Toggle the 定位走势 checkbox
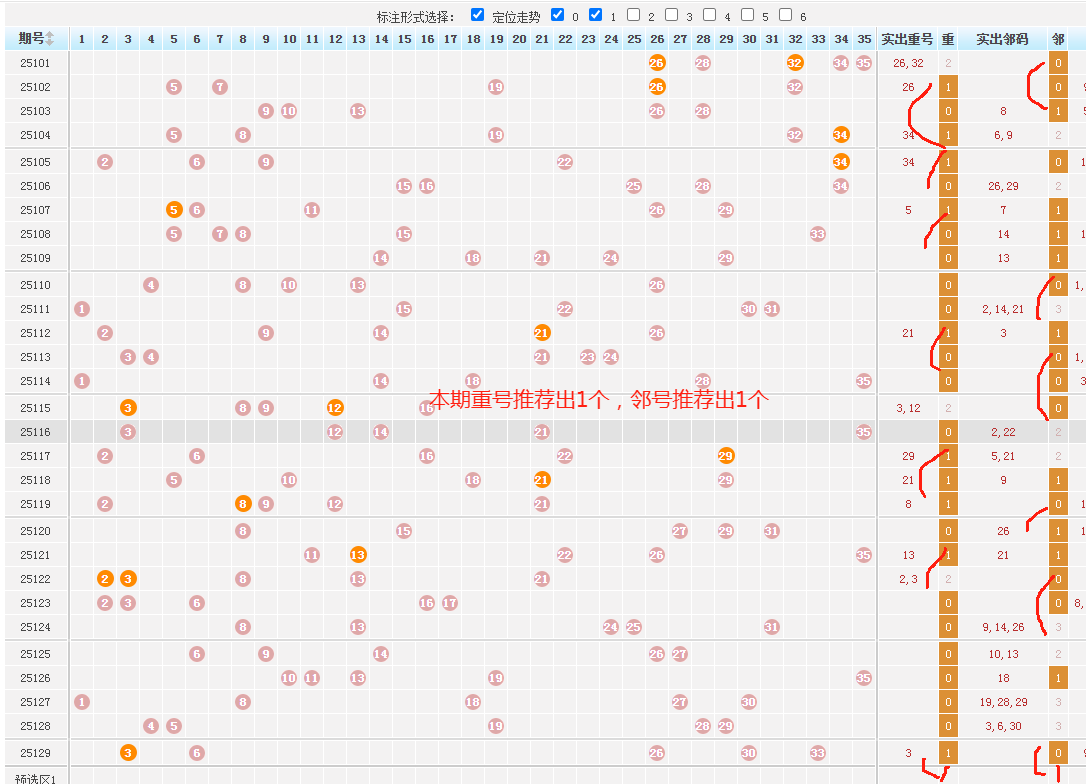Screen dimensions: 1086x784 pyautogui.click(x=477, y=15)
